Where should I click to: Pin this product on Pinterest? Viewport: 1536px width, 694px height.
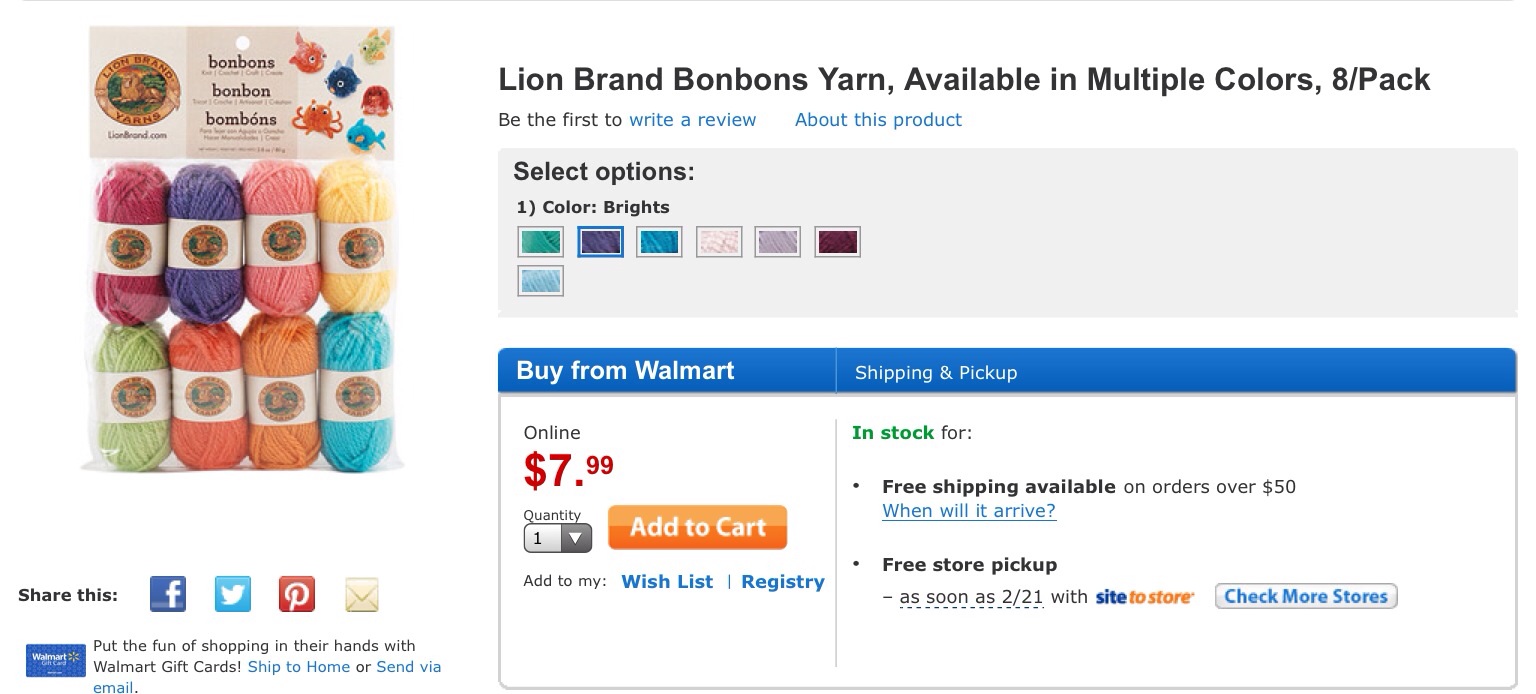[297, 594]
